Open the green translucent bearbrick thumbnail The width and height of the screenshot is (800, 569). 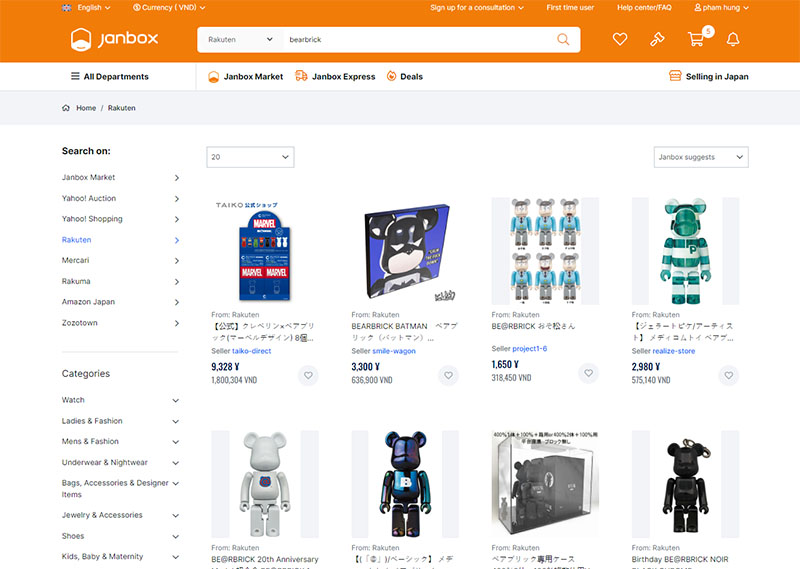click(x=685, y=251)
